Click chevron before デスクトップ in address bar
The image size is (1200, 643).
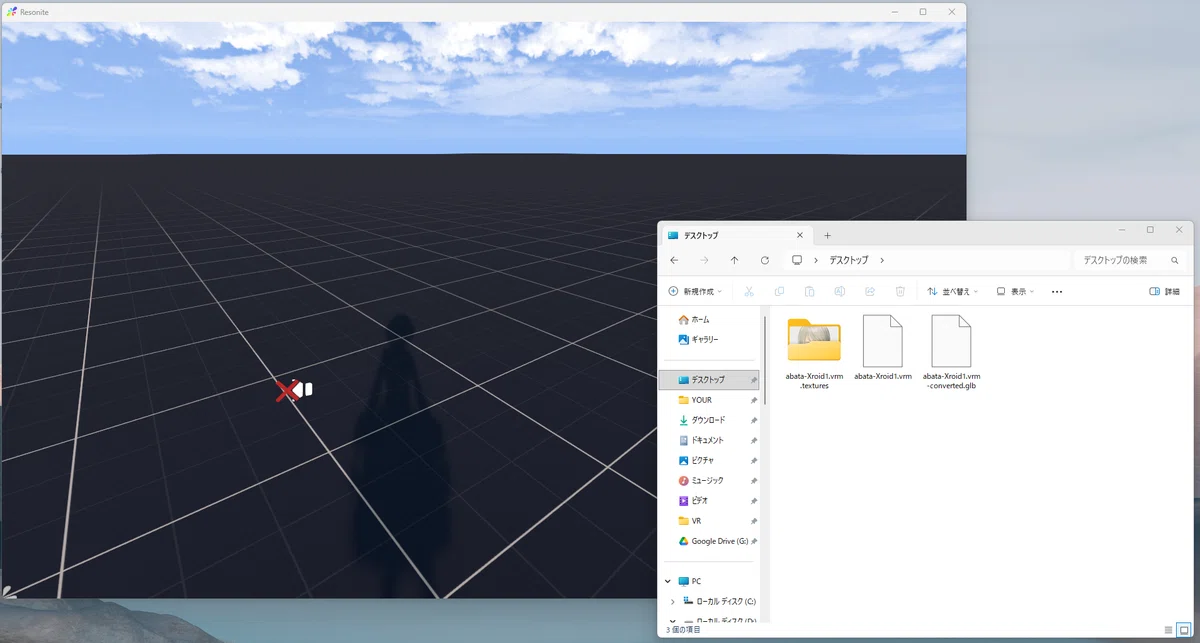point(817,260)
